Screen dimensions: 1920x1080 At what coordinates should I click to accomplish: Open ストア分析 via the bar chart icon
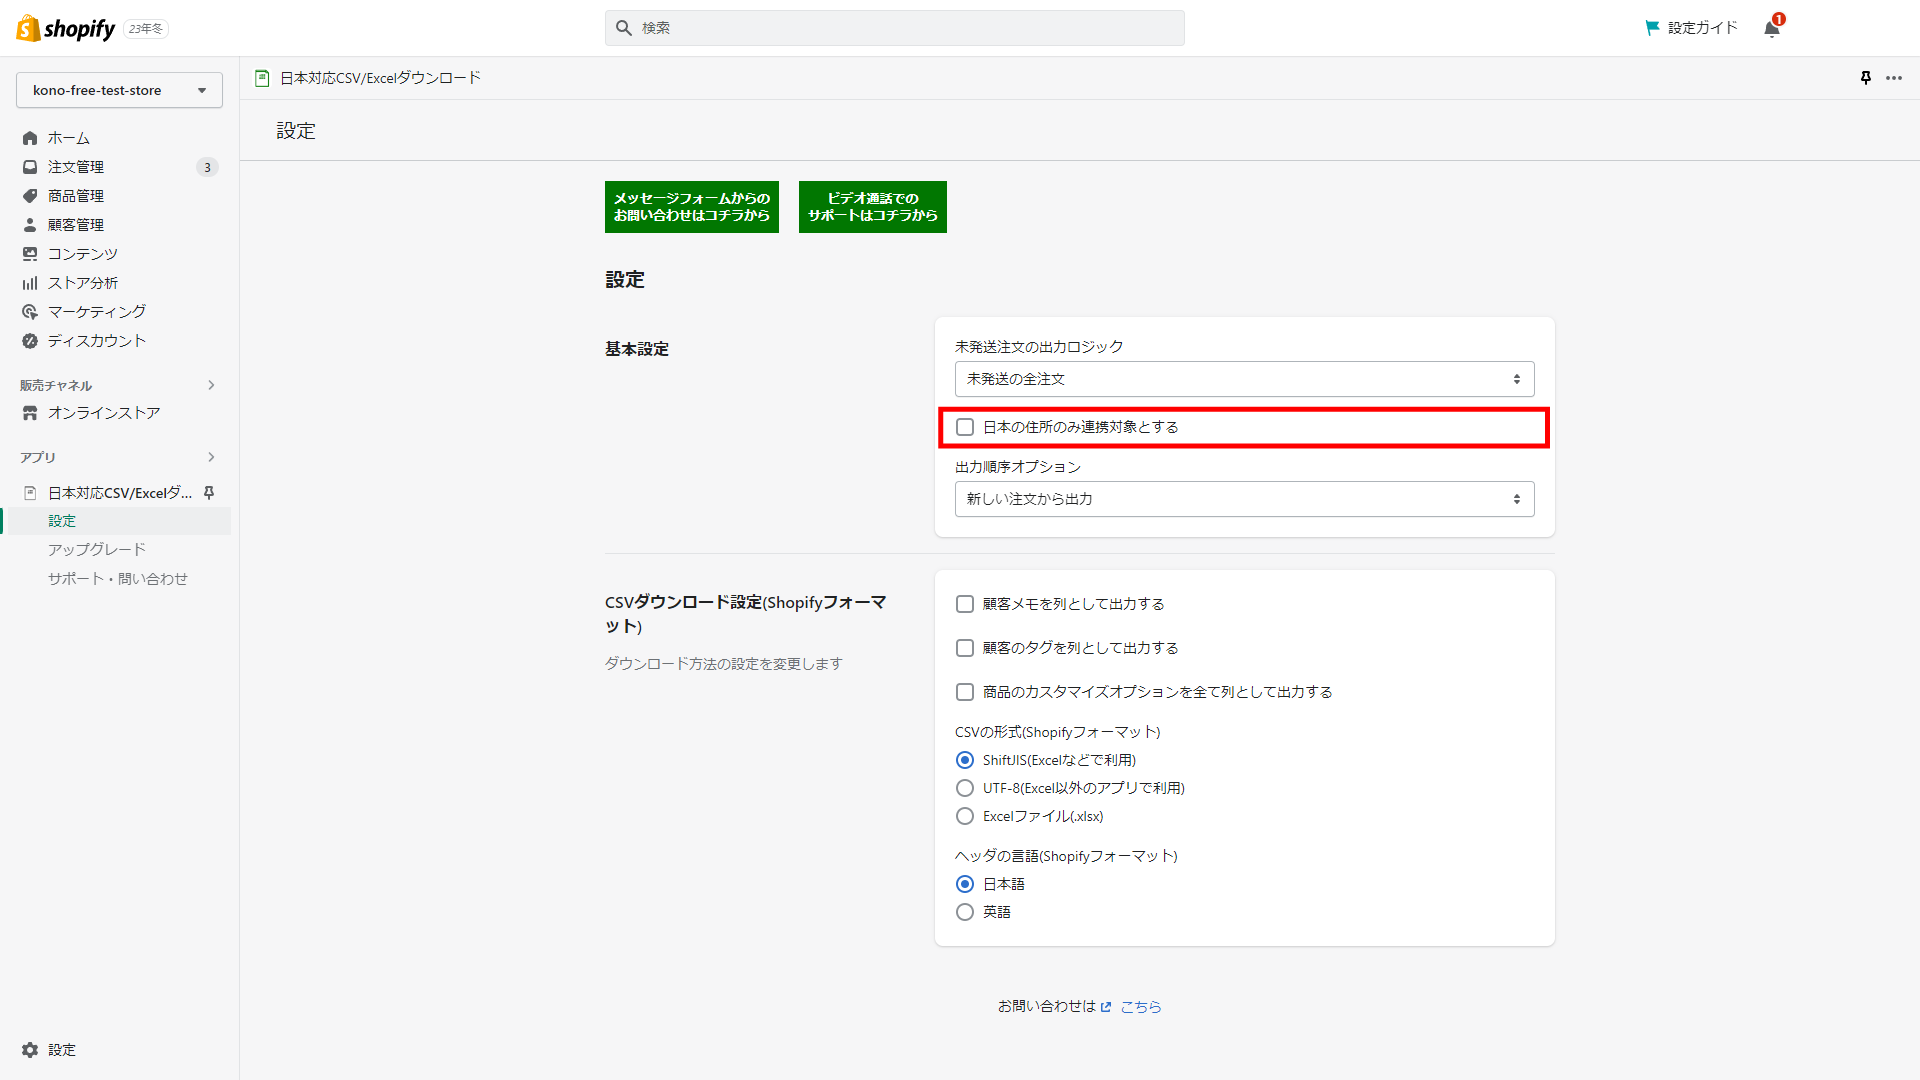coord(30,283)
